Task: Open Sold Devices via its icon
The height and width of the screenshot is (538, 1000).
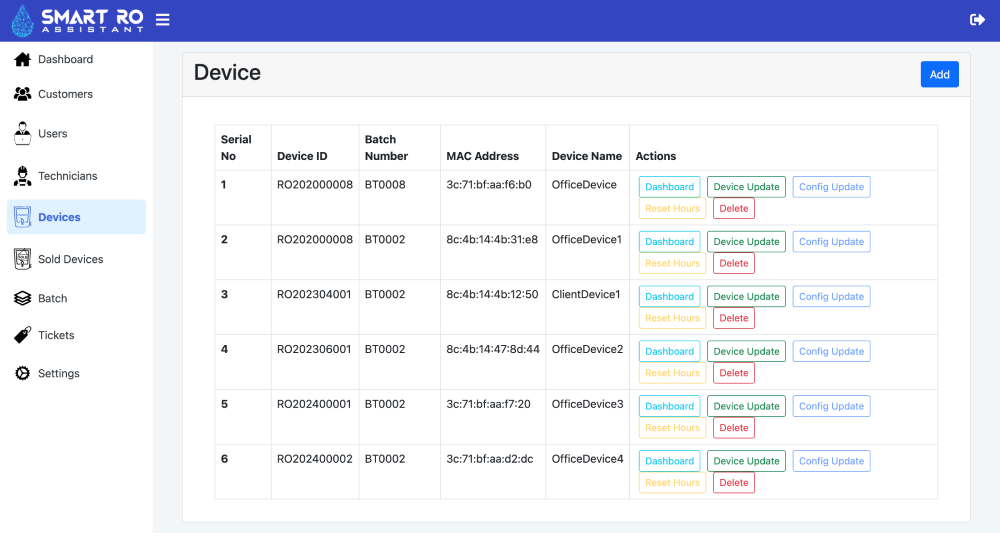Action: coord(22,259)
